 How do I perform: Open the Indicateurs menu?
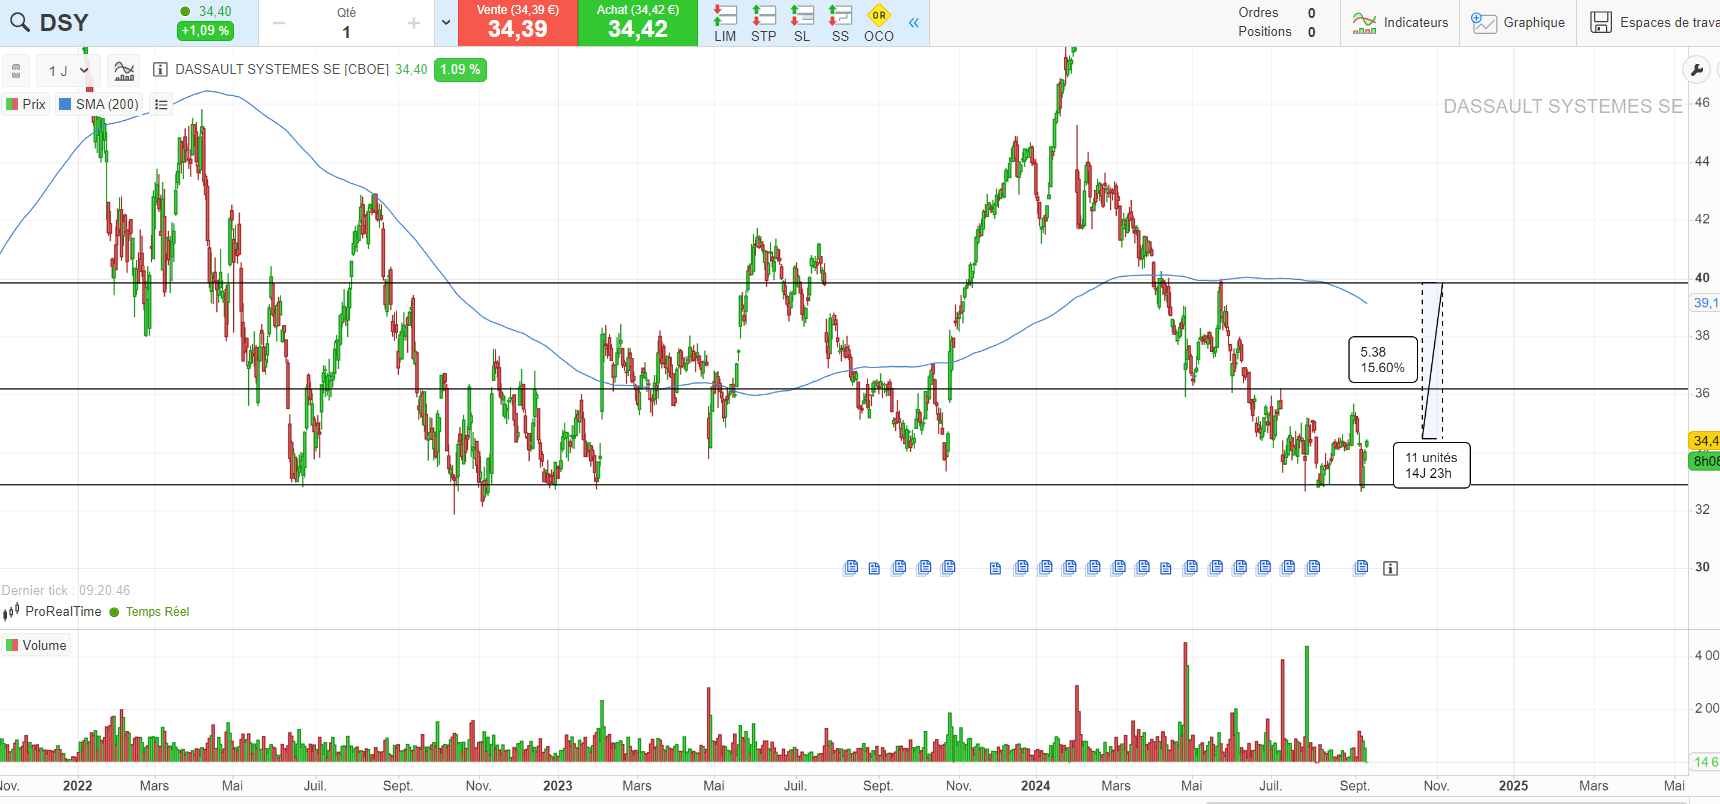click(x=1400, y=22)
